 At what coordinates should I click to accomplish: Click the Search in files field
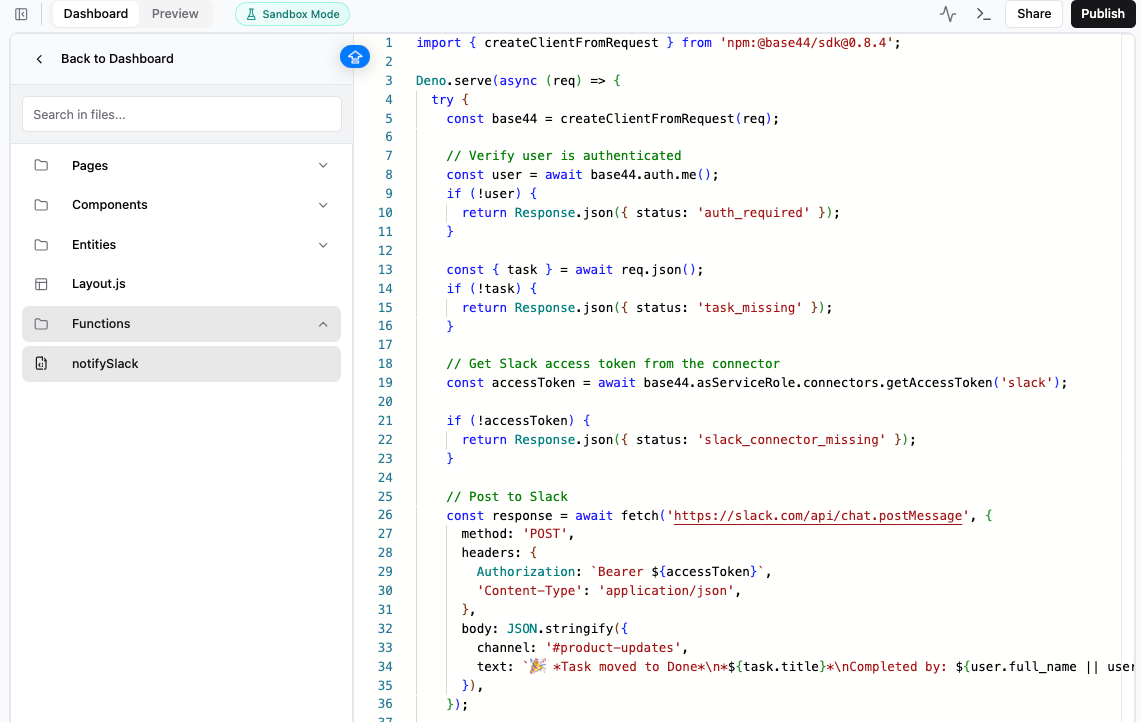coord(181,114)
